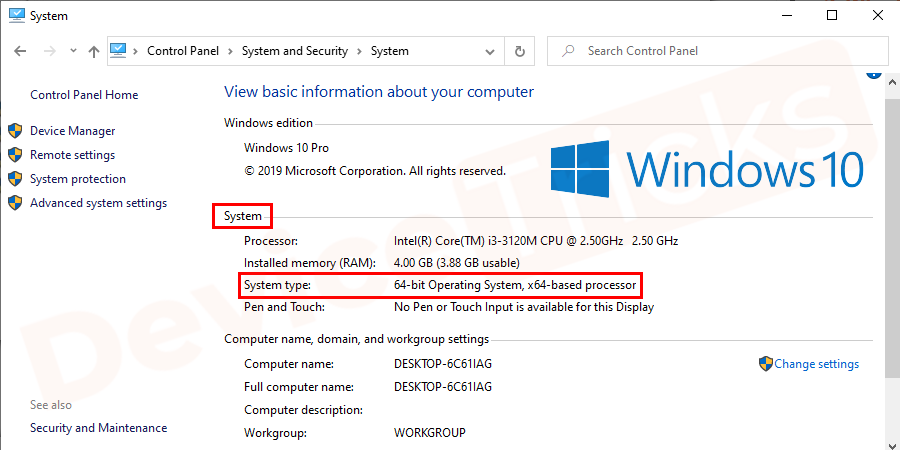900x450 pixels.
Task: Click scrollbar up arrow
Action: pos(893,84)
